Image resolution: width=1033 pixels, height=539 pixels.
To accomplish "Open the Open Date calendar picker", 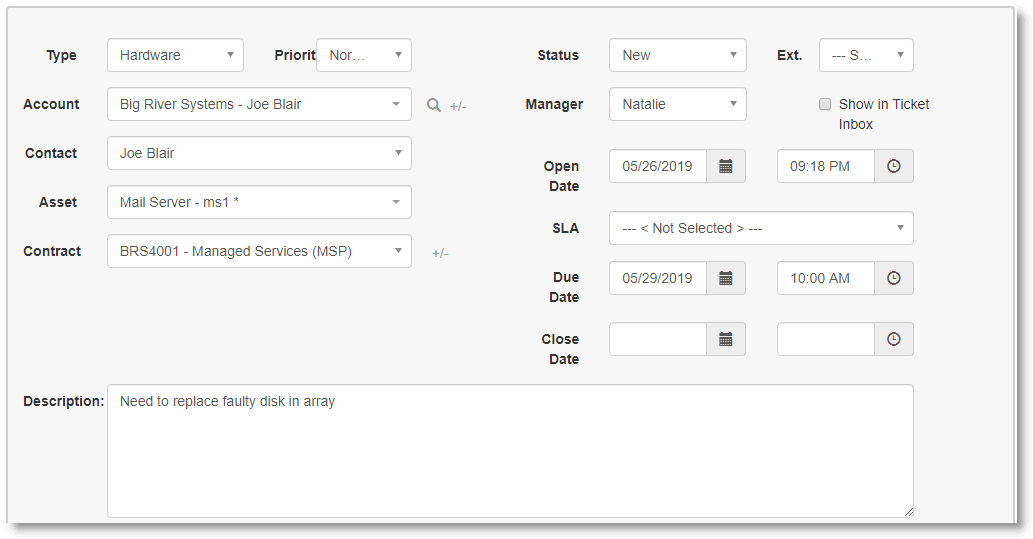I will click(x=726, y=166).
